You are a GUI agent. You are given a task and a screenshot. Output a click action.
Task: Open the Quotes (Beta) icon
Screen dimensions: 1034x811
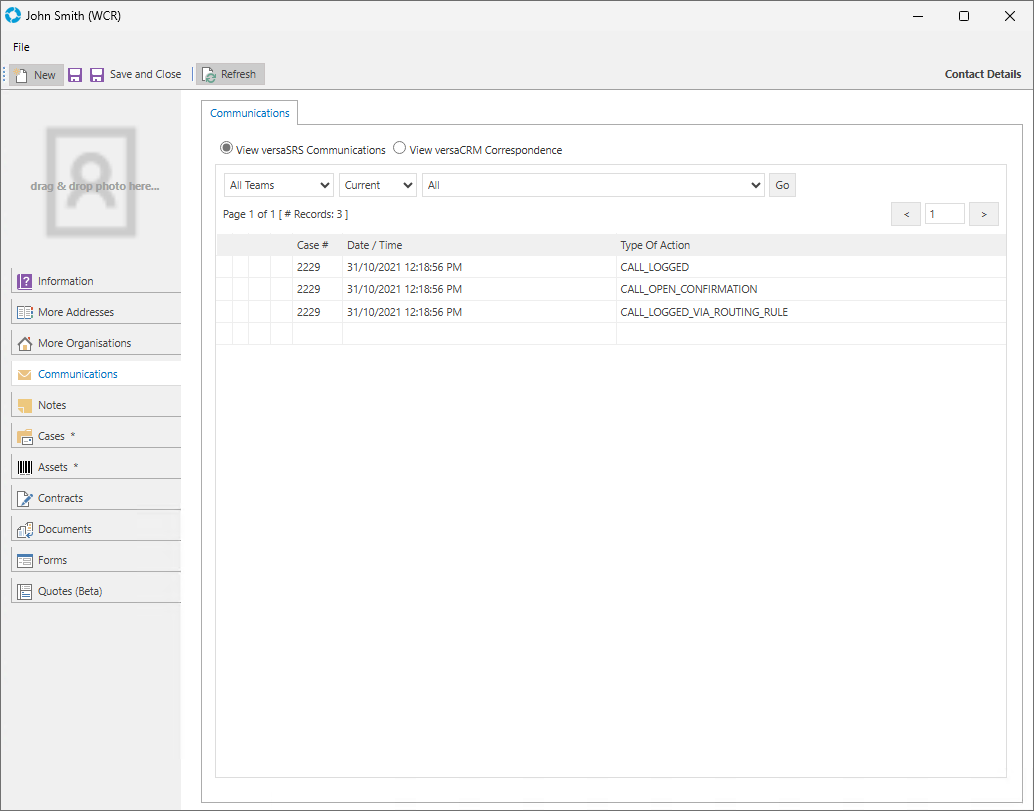[25, 591]
